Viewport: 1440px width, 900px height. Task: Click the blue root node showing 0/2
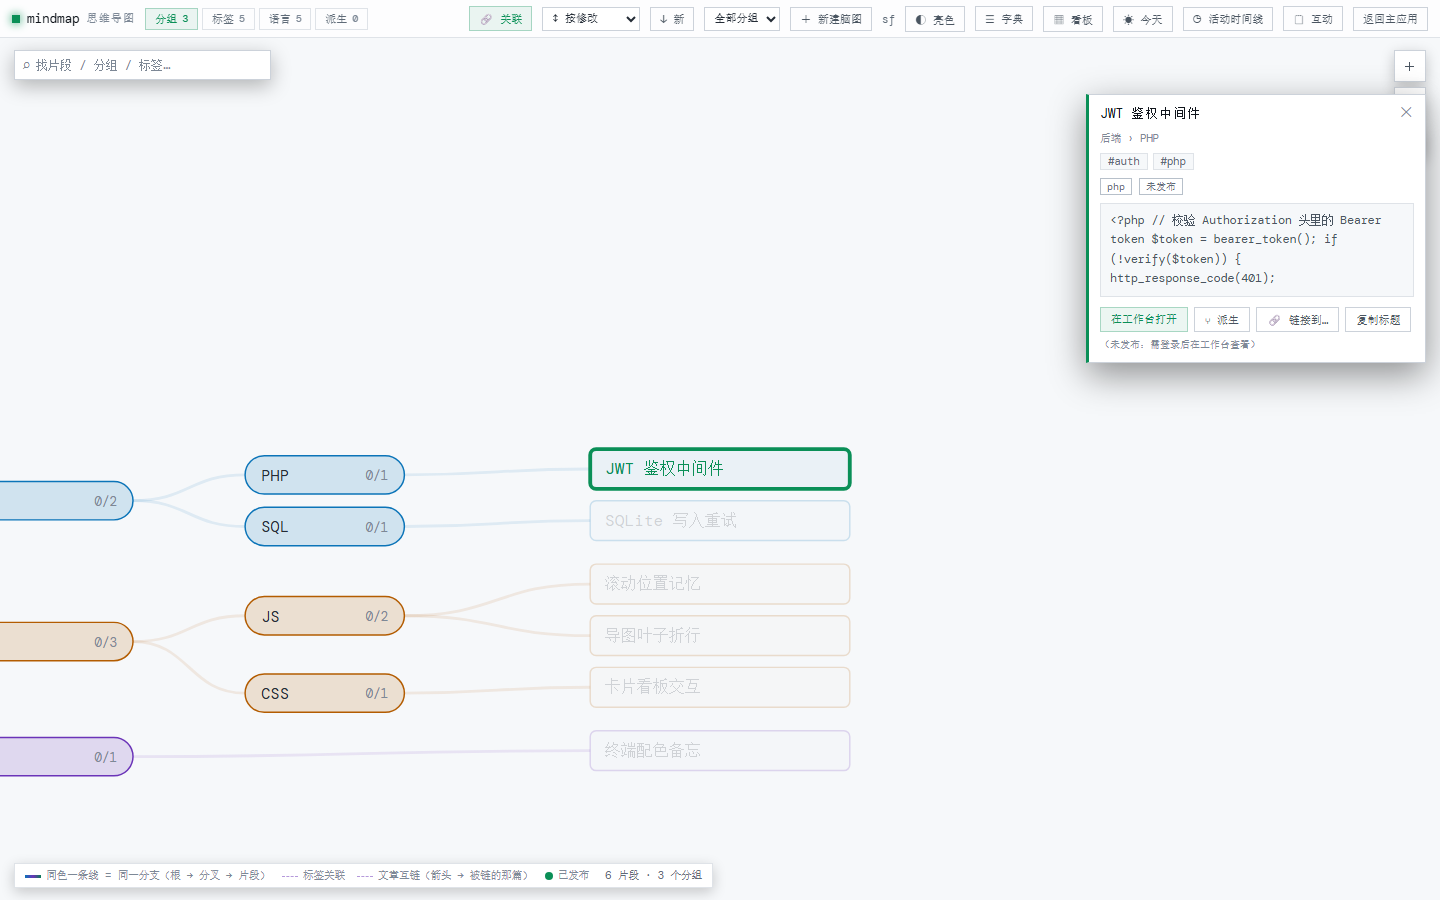click(66, 501)
